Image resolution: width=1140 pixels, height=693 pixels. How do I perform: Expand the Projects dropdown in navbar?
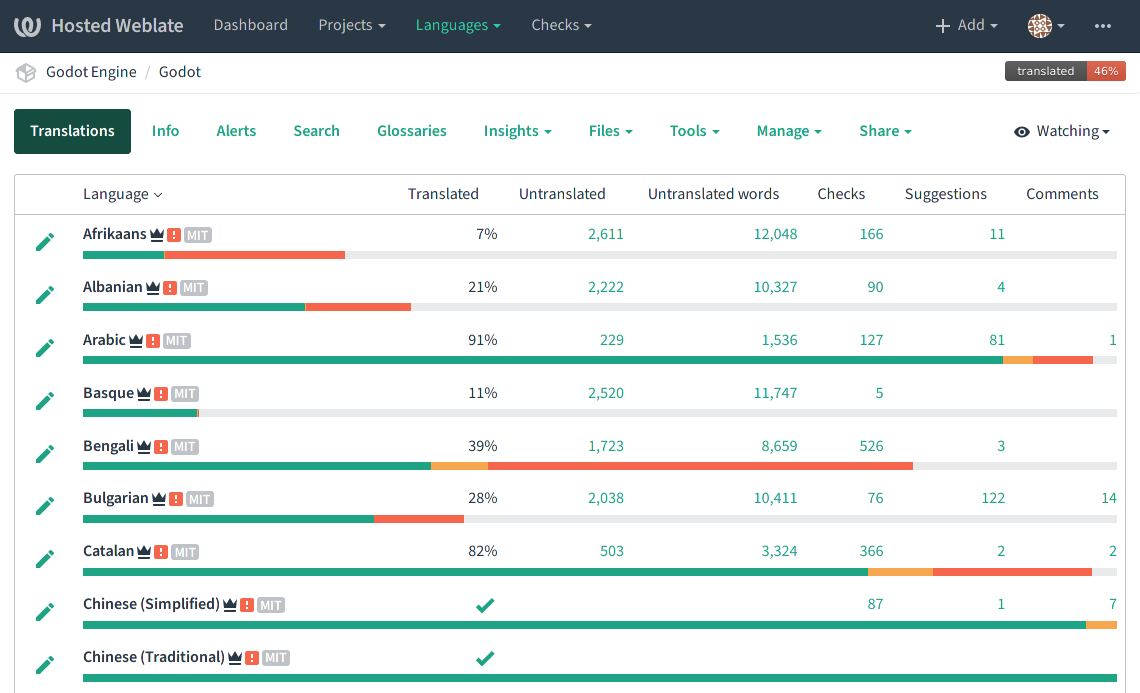(352, 26)
